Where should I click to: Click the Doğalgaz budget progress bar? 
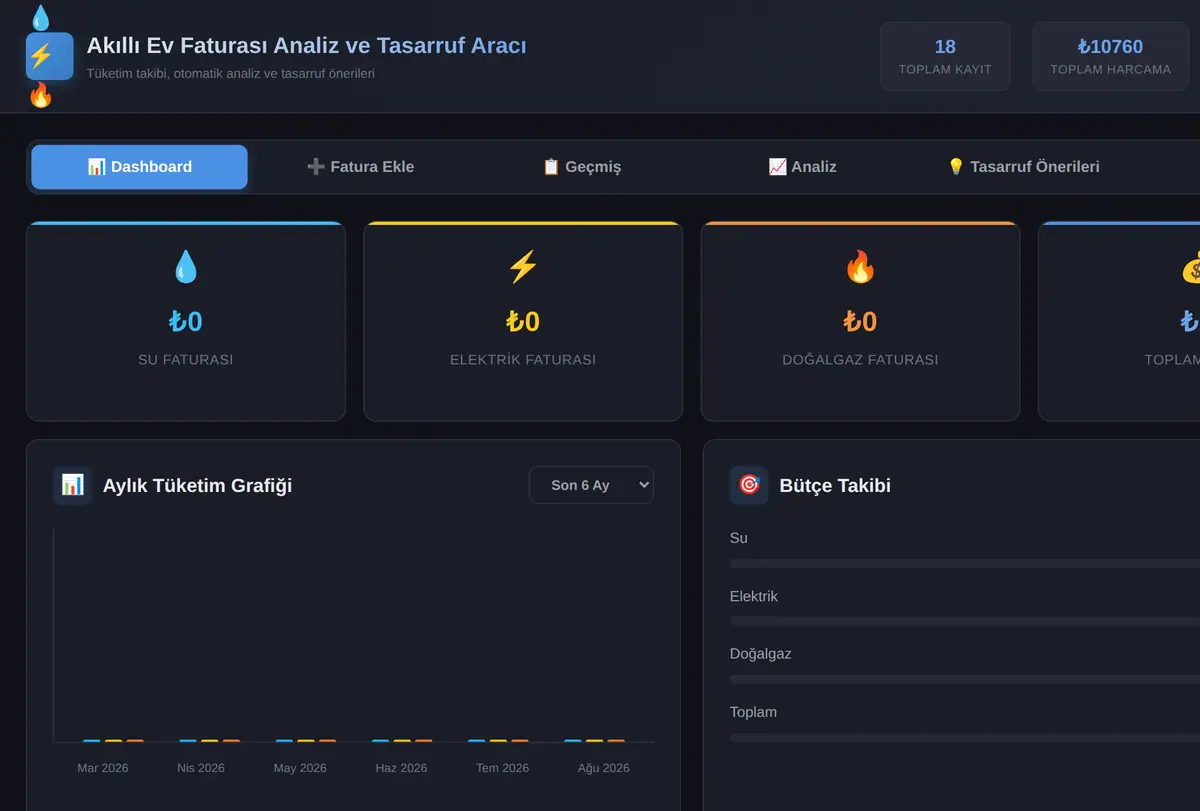click(x=965, y=679)
